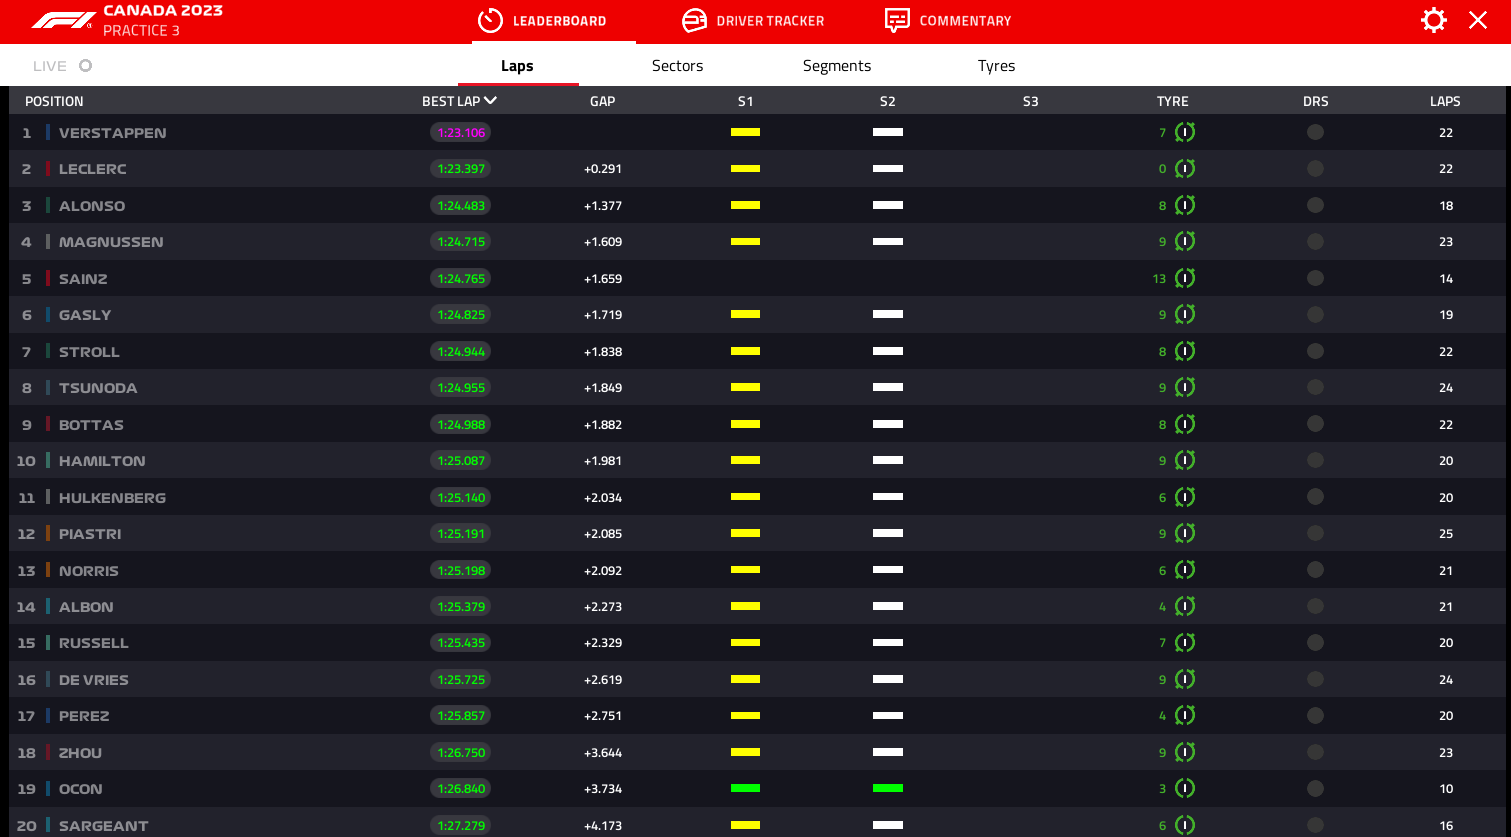The height and width of the screenshot is (837, 1511).
Task: Click the Commentary speech bubble icon
Action: pyautogui.click(x=897, y=20)
